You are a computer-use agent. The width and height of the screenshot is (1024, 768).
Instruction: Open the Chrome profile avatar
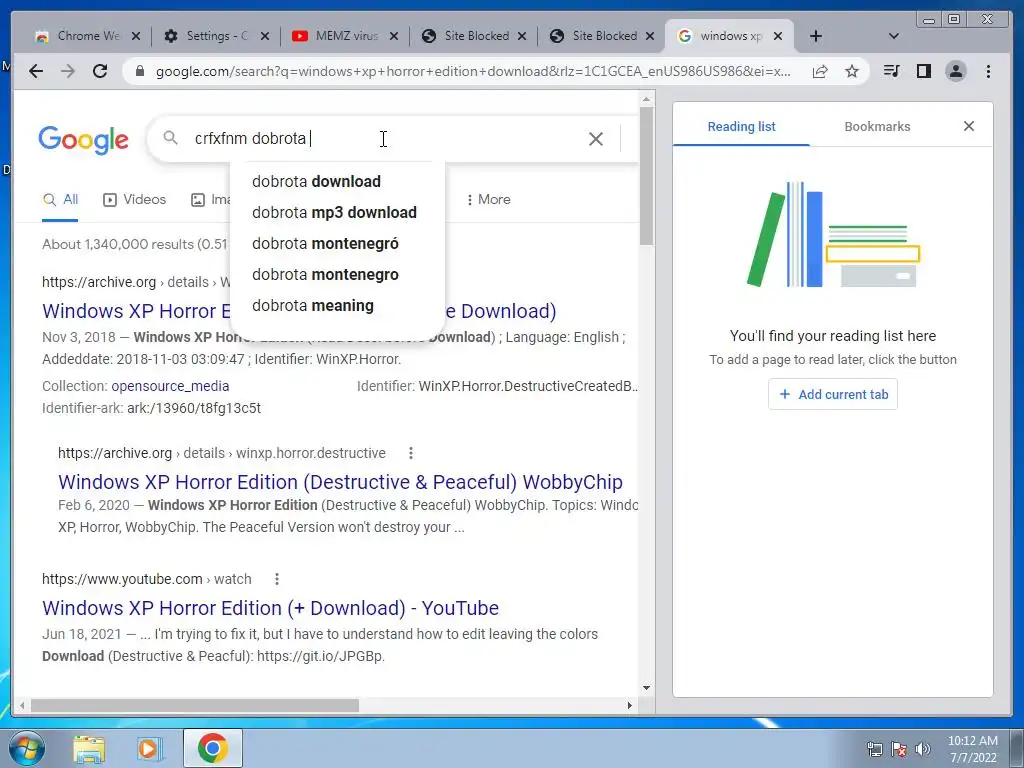pos(955,71)
